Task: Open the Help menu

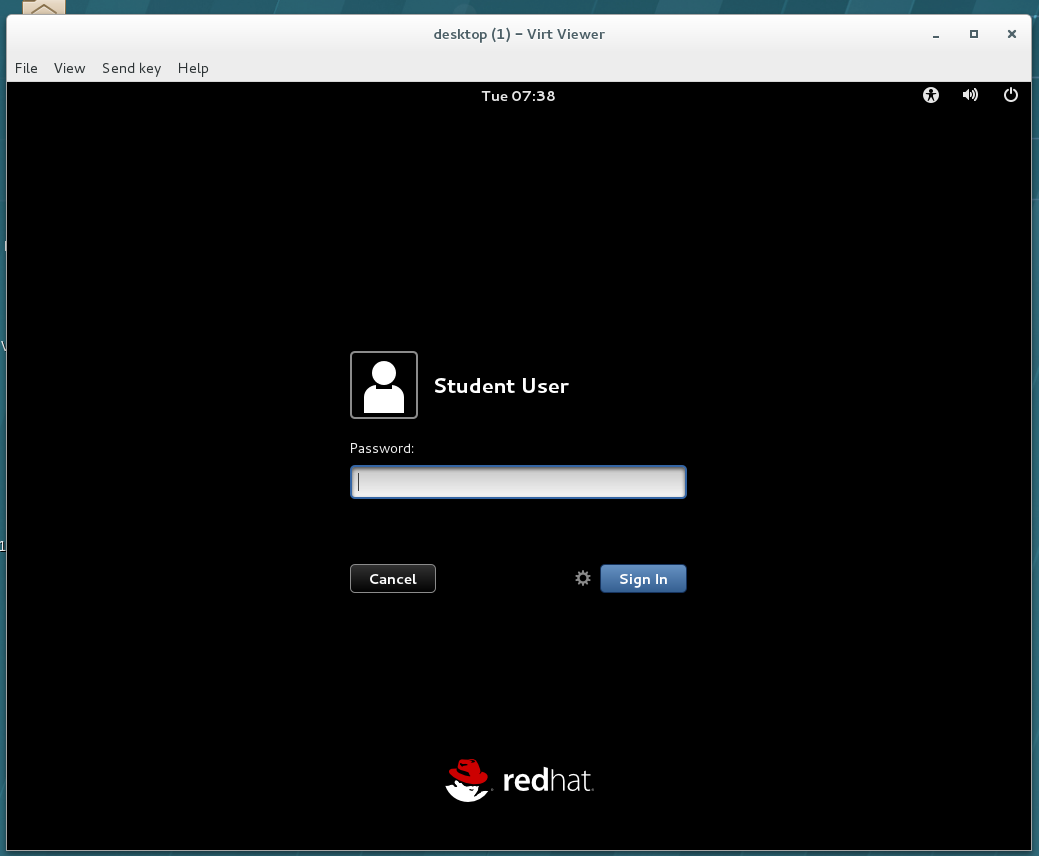Action: (193, 68)
